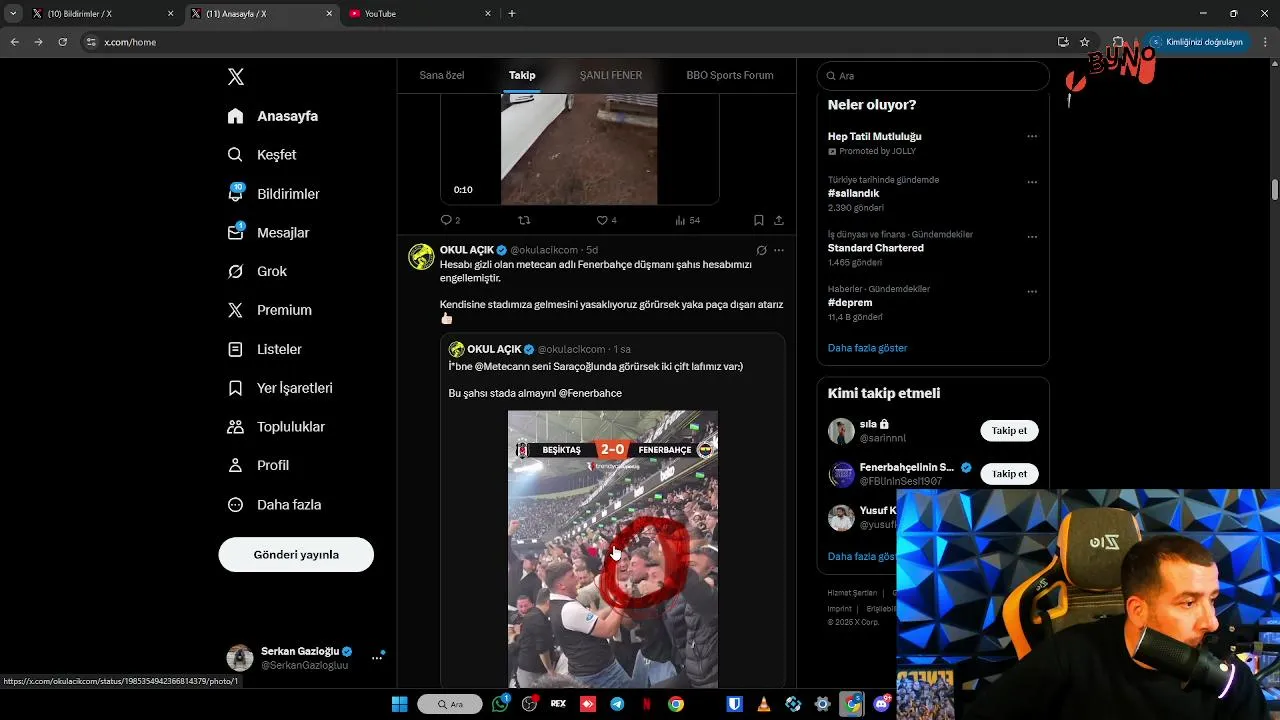
Task: Open Keşfet in the sidebar
Action: (262, 155)
